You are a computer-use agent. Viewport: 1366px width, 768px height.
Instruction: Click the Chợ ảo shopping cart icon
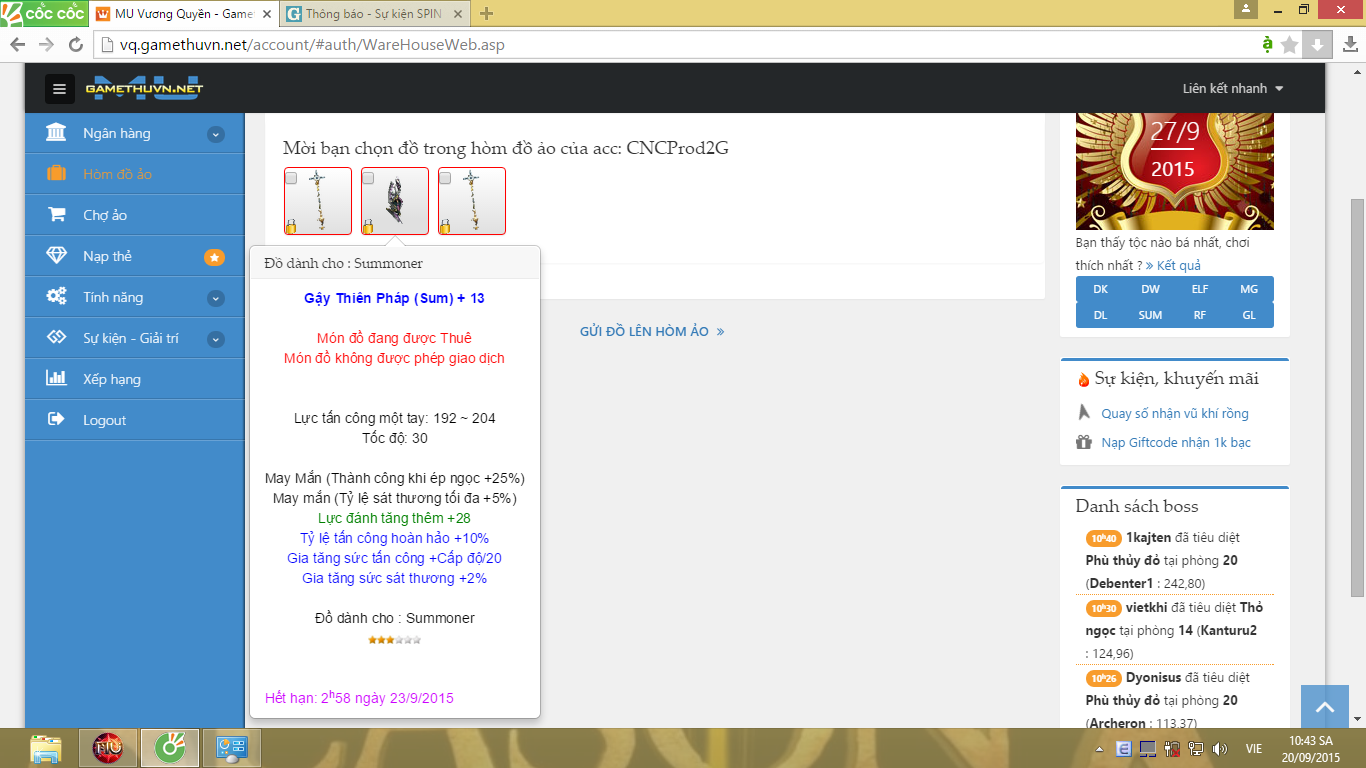57,215
